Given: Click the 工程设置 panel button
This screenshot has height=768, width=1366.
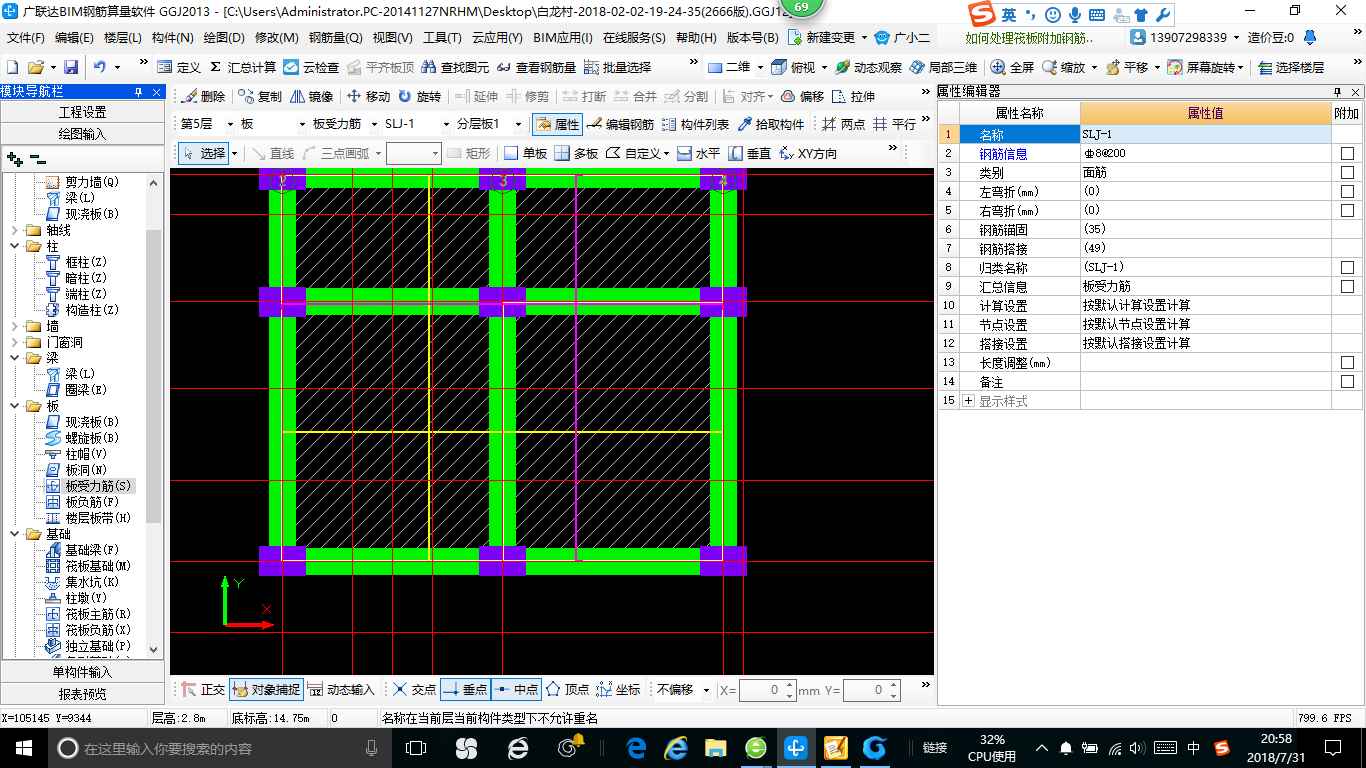Looking at the screenshot, I should click(82, 112).
